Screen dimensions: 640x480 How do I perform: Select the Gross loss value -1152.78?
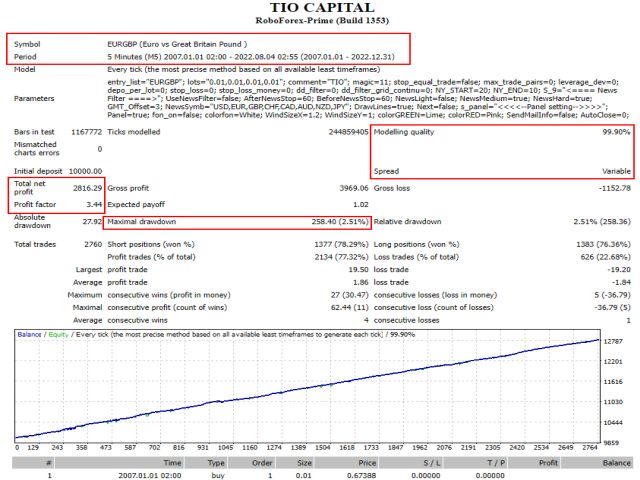coord(615,188)
